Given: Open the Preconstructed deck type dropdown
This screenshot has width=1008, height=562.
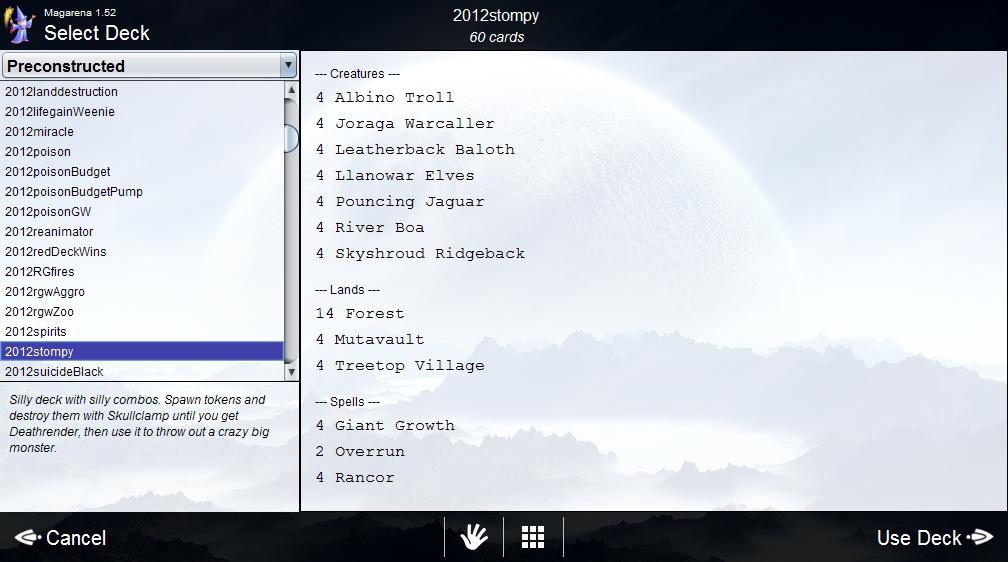Looking at the screenshot, I should click(140, 66).
